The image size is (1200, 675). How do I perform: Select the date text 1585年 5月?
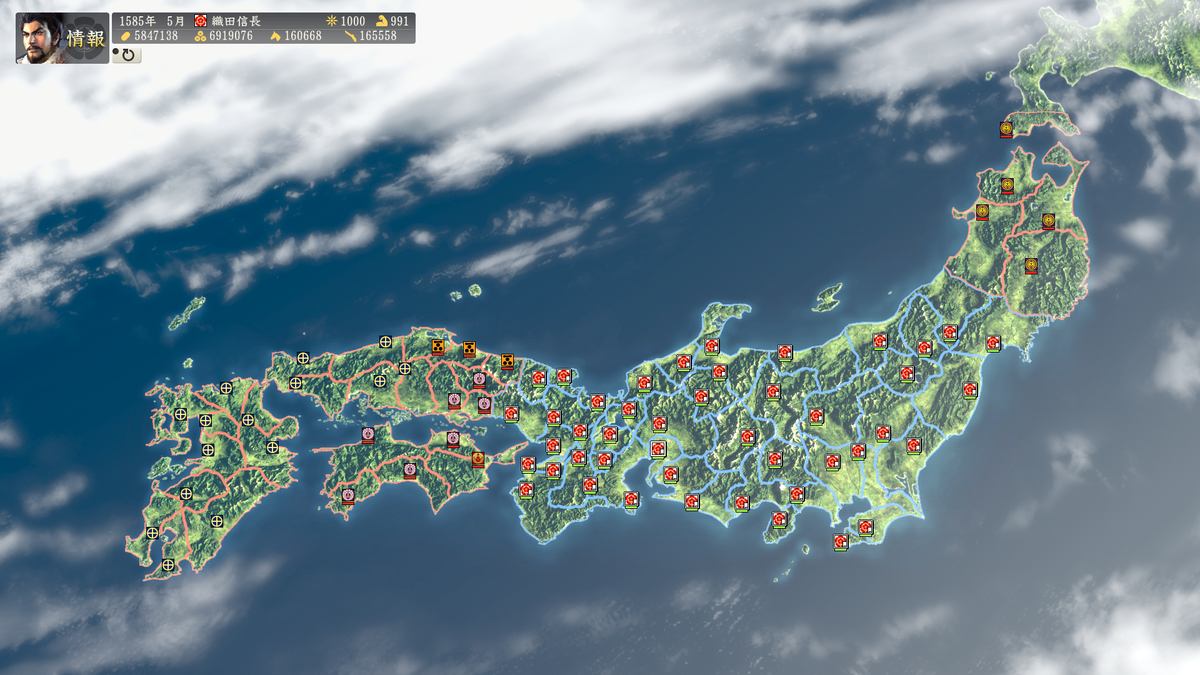pyautogui.click(x=152, y=21)
